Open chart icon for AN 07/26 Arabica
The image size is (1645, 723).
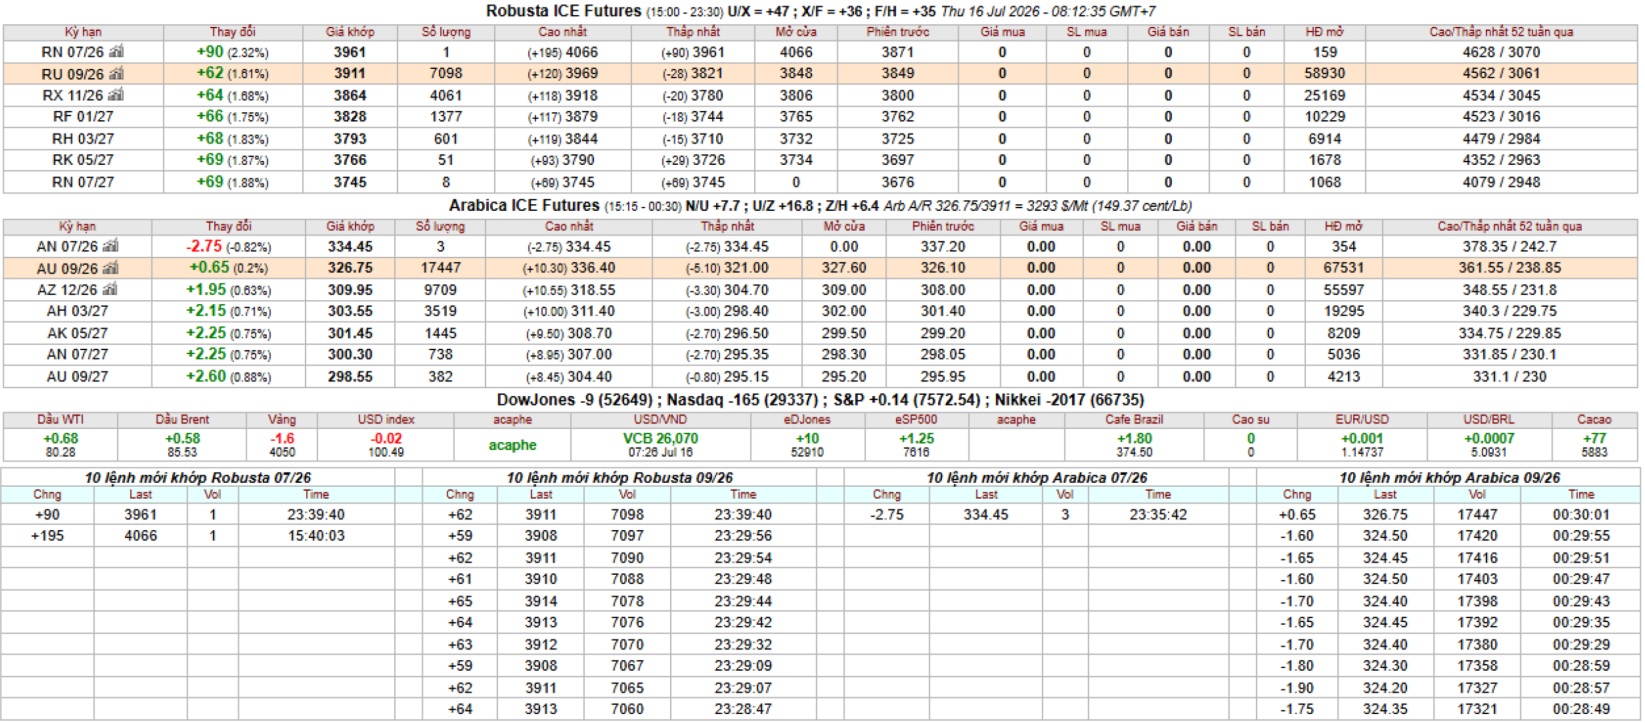111,246
